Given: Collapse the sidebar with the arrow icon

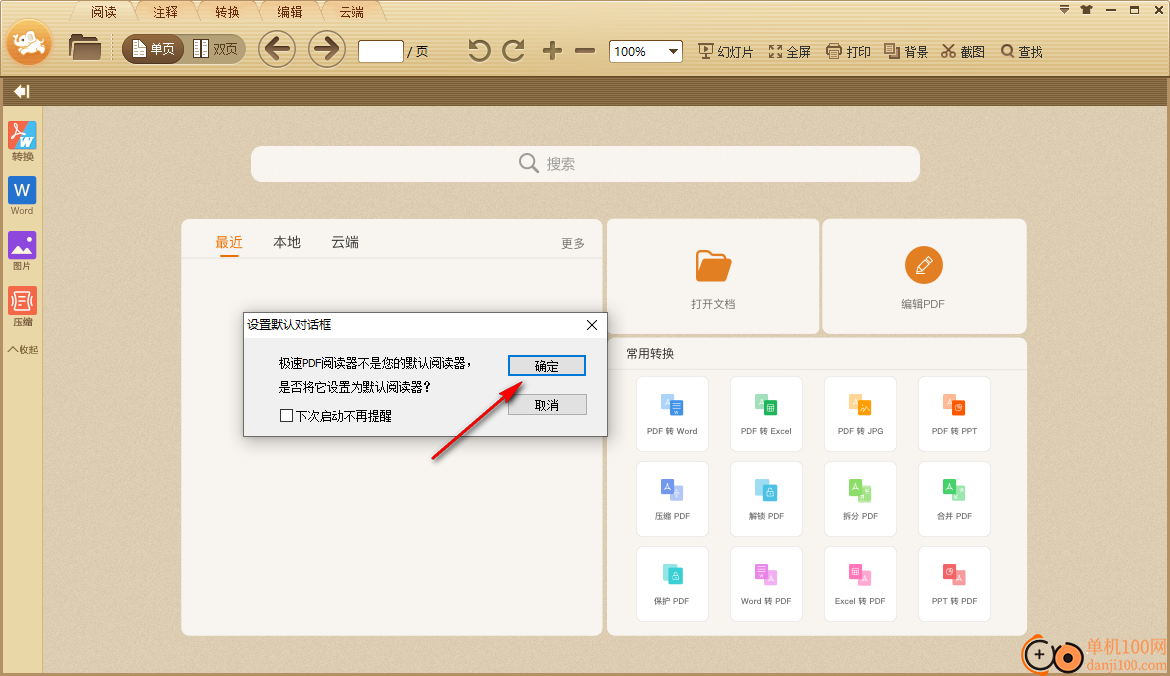Looking at the screenshot, I should pyautogui.click(x=22, y=91).
